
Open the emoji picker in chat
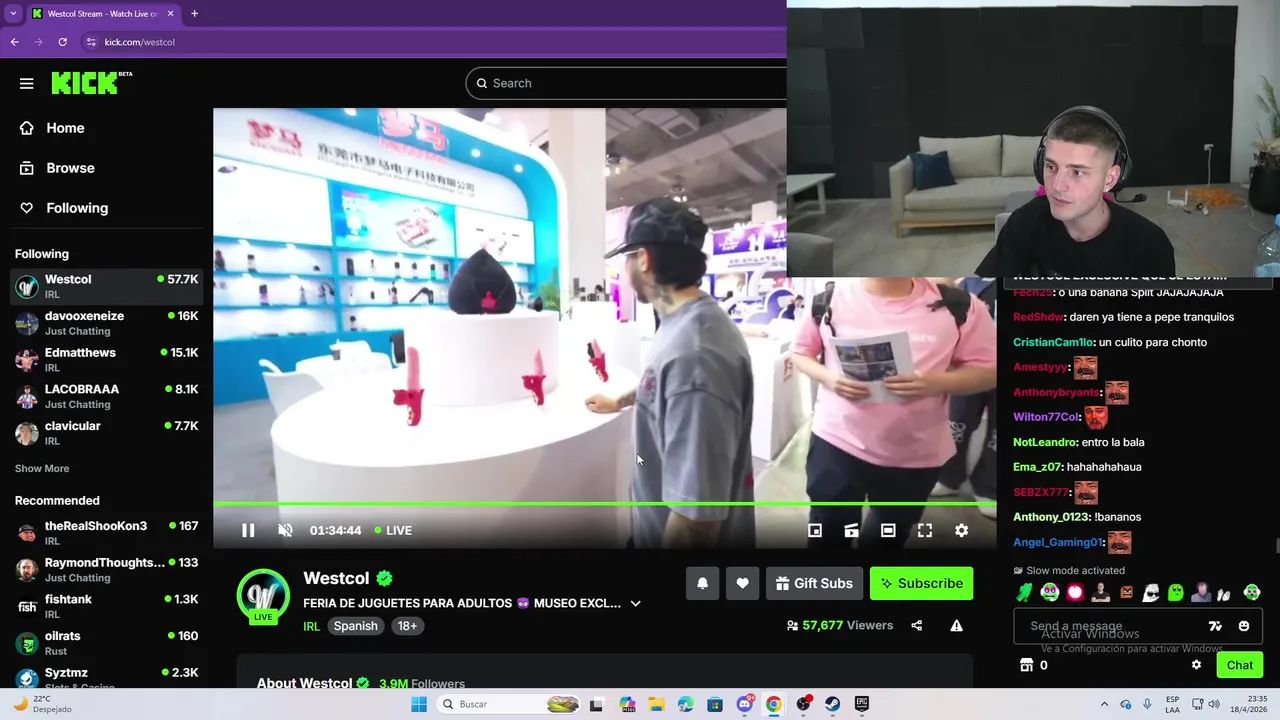point(1244,626)
